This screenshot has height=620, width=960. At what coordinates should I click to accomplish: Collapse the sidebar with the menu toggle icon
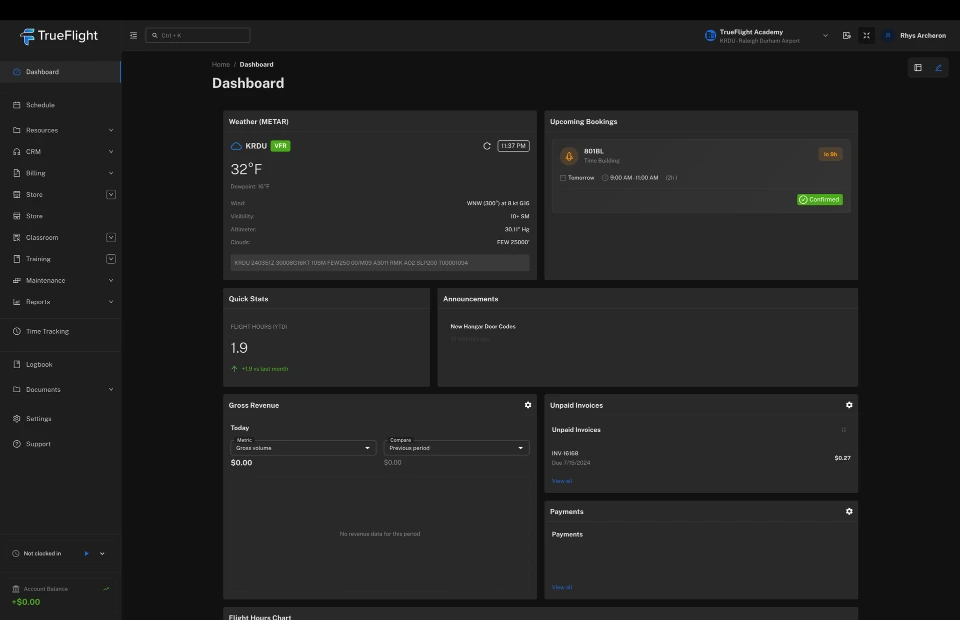click(x=134, y=36)
